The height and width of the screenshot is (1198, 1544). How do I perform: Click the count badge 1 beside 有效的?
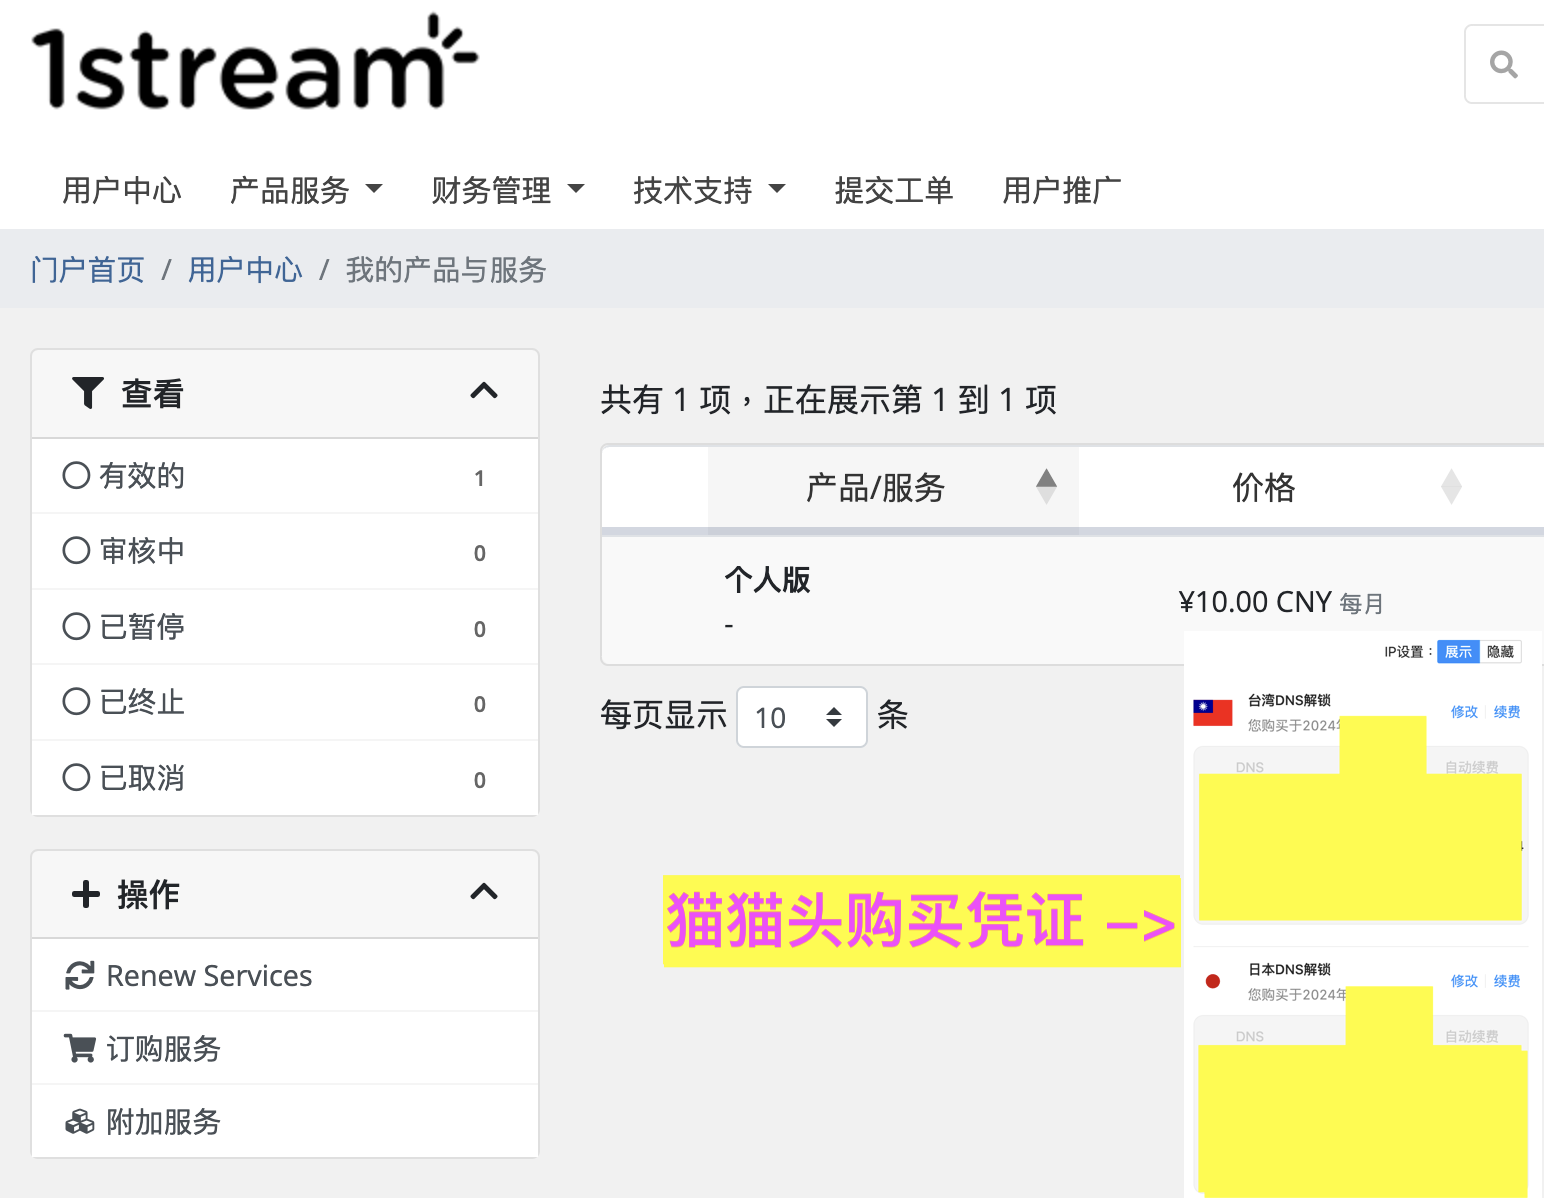[480, 478]
